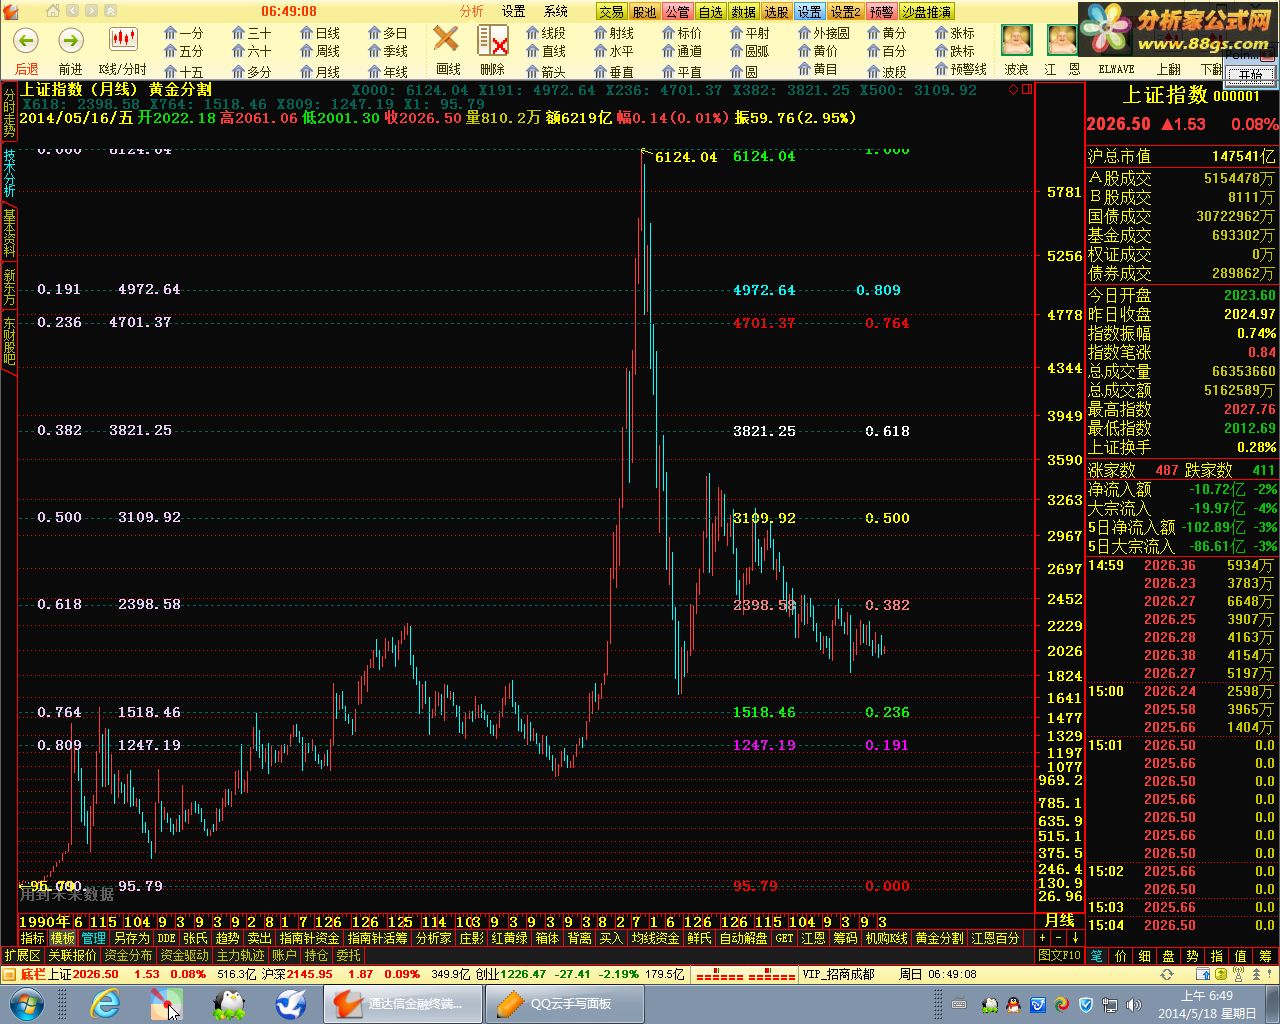Switch to 周线 weekly chart

coord(320,51)
